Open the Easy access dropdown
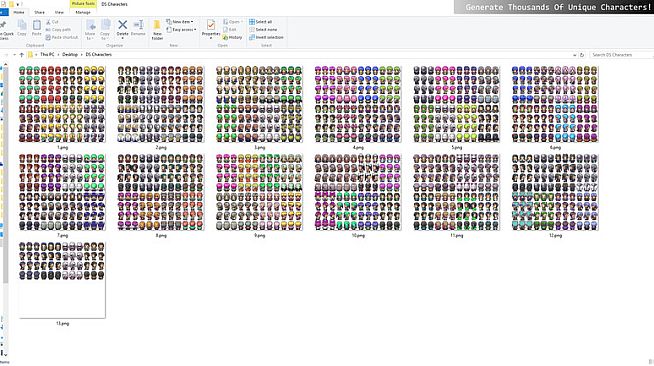The height and width of the screenshot is (366, 654). coord(181,30)
